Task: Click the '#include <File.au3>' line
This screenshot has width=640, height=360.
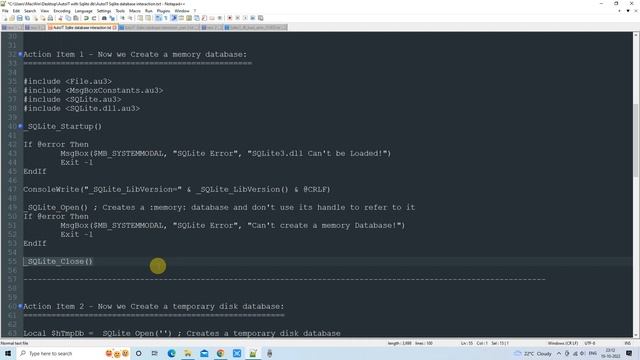Action: click(67, 81)
